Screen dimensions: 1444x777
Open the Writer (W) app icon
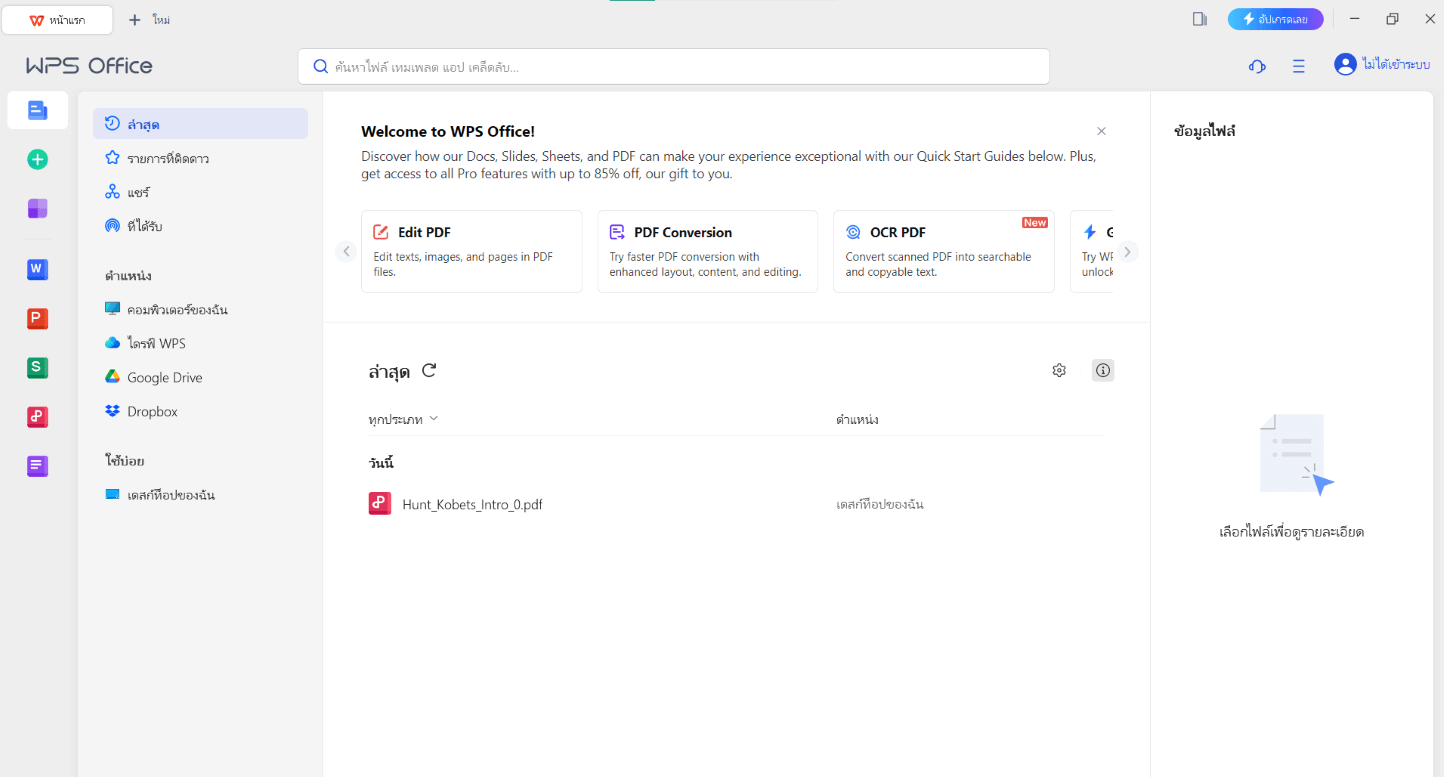[37, 270]
